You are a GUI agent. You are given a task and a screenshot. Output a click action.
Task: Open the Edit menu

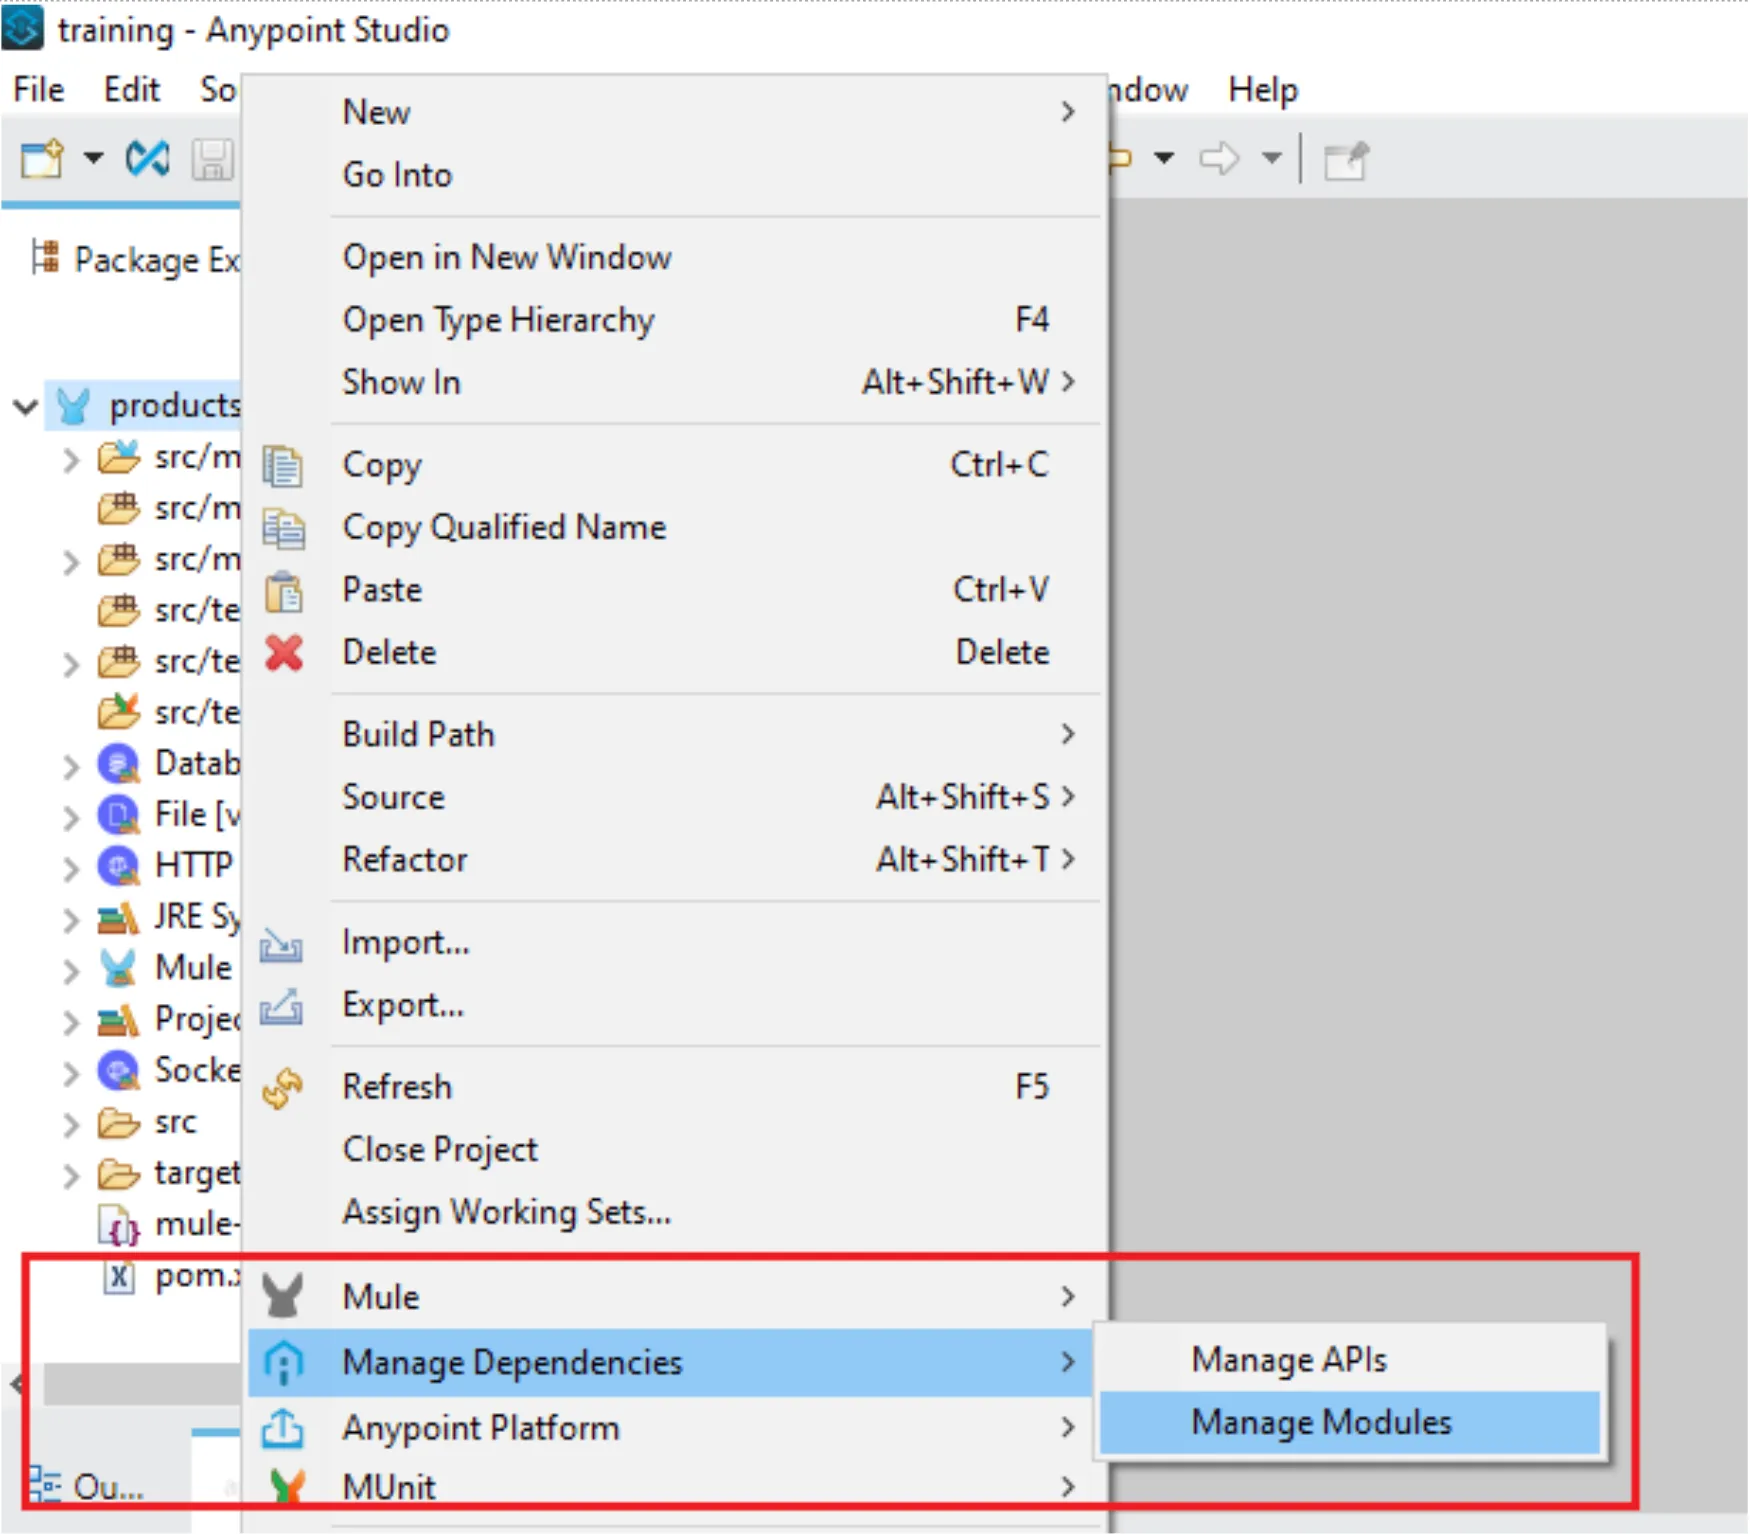132,90
